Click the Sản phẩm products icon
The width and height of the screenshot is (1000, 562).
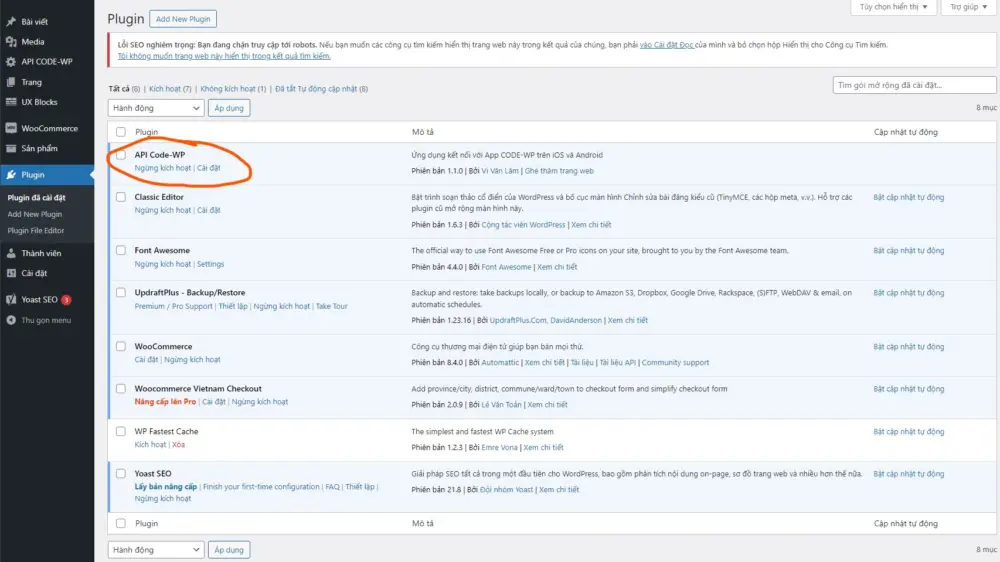[x=11, y=149]
